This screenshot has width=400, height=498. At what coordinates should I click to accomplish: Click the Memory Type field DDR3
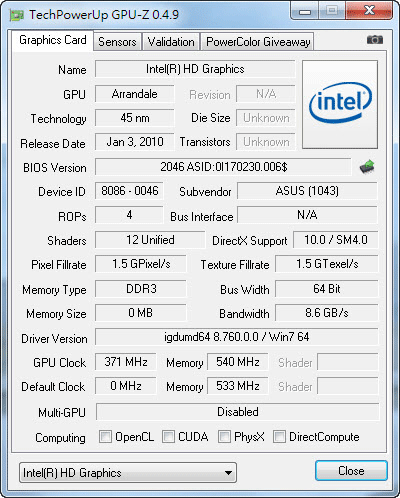coord(141,289)
